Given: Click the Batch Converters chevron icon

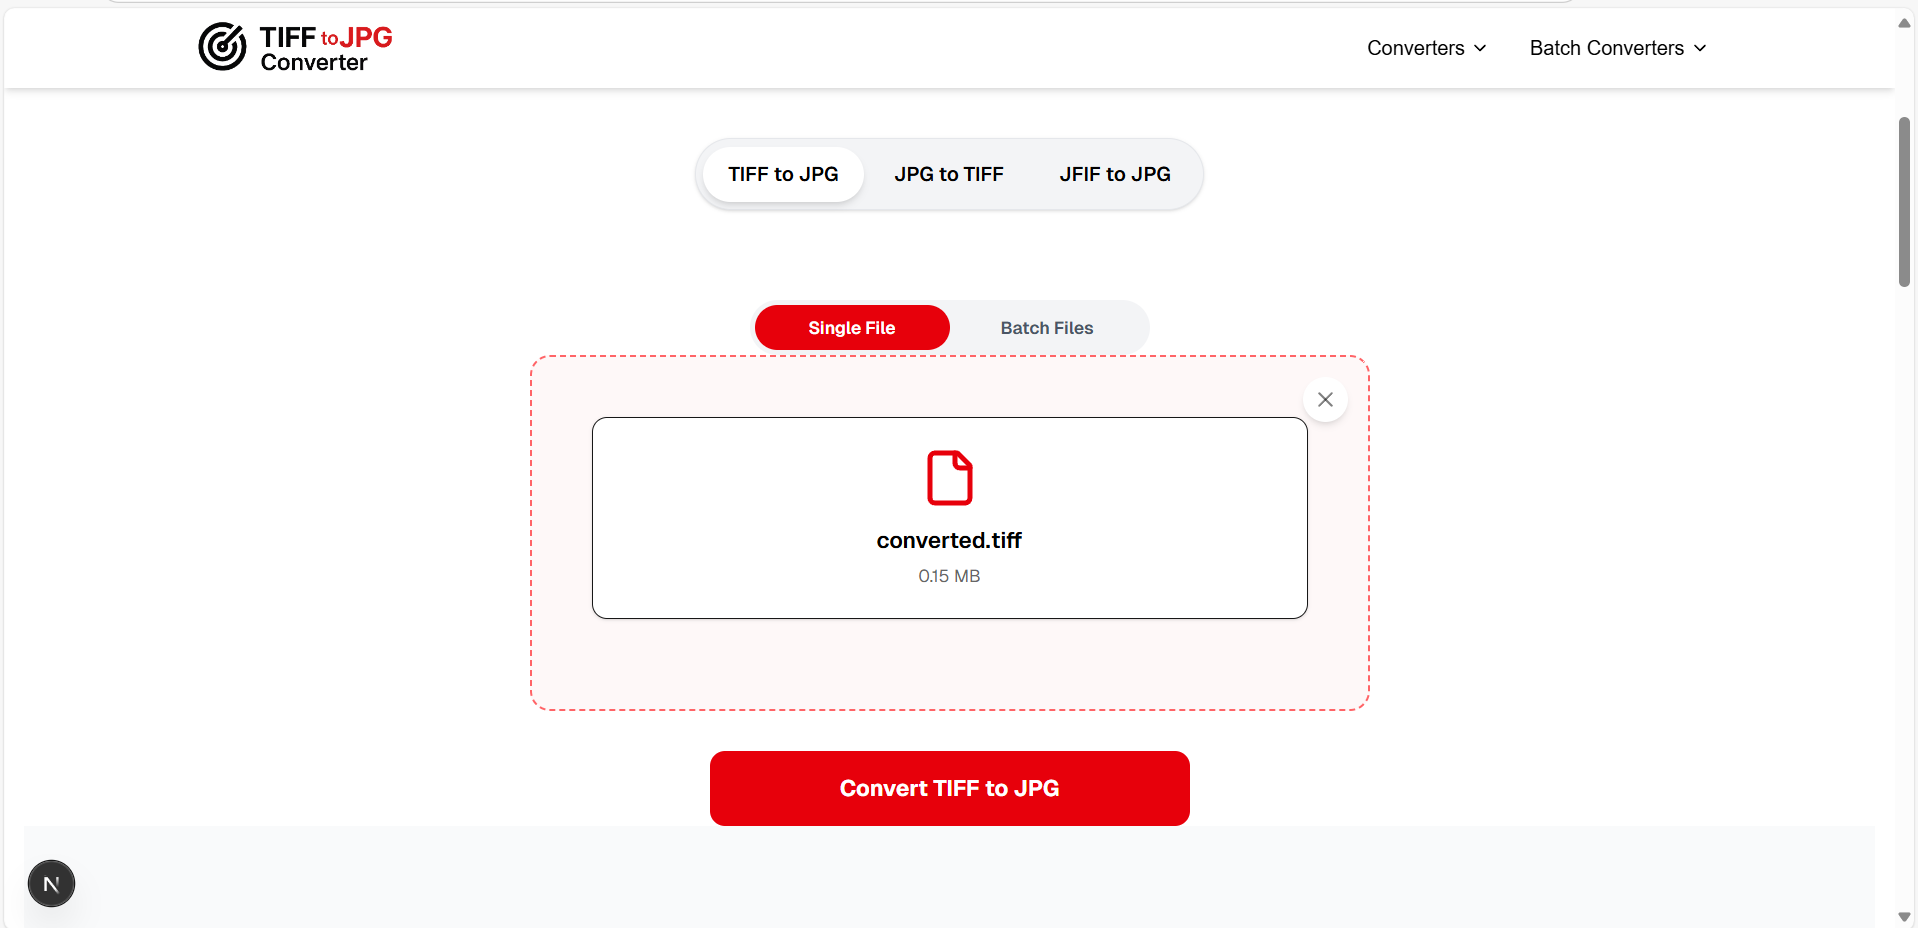Looking at the screenshot, I should [1700, 47].
